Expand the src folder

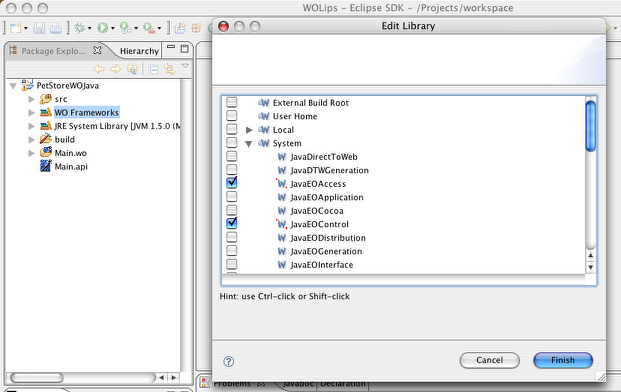pos(32,99)
